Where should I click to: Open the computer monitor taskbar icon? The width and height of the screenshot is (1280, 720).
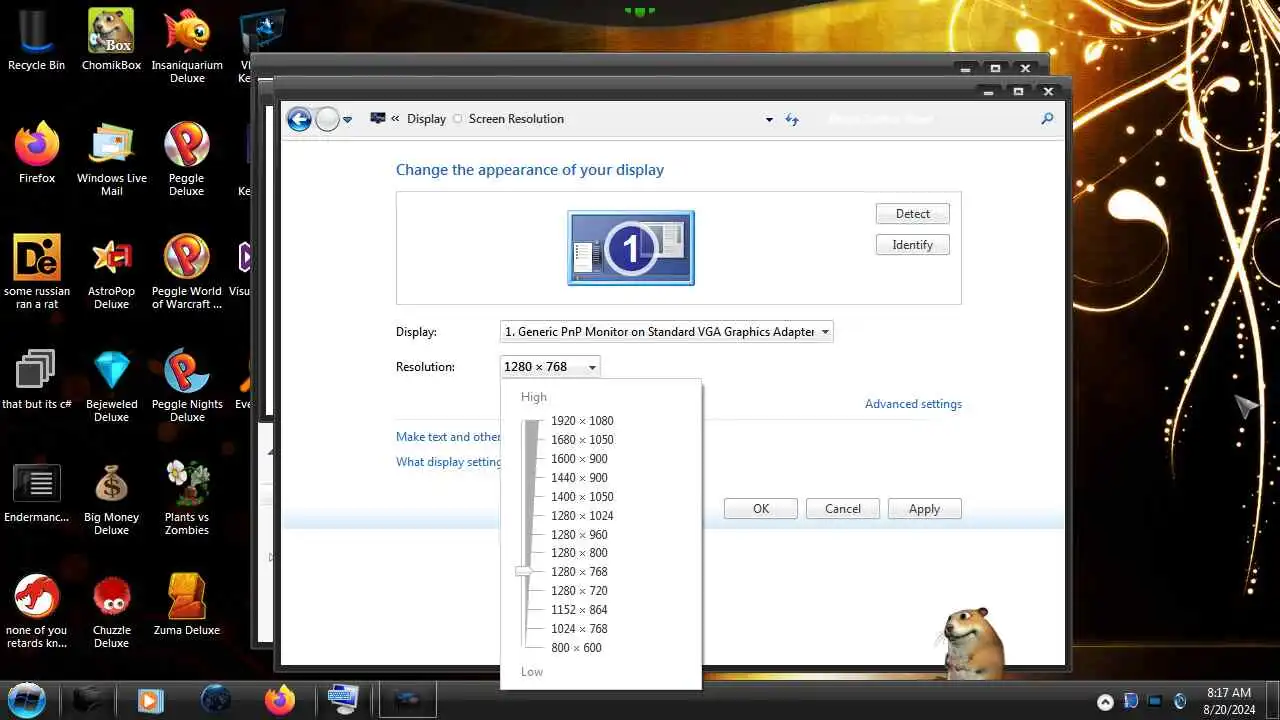[343, 700]
